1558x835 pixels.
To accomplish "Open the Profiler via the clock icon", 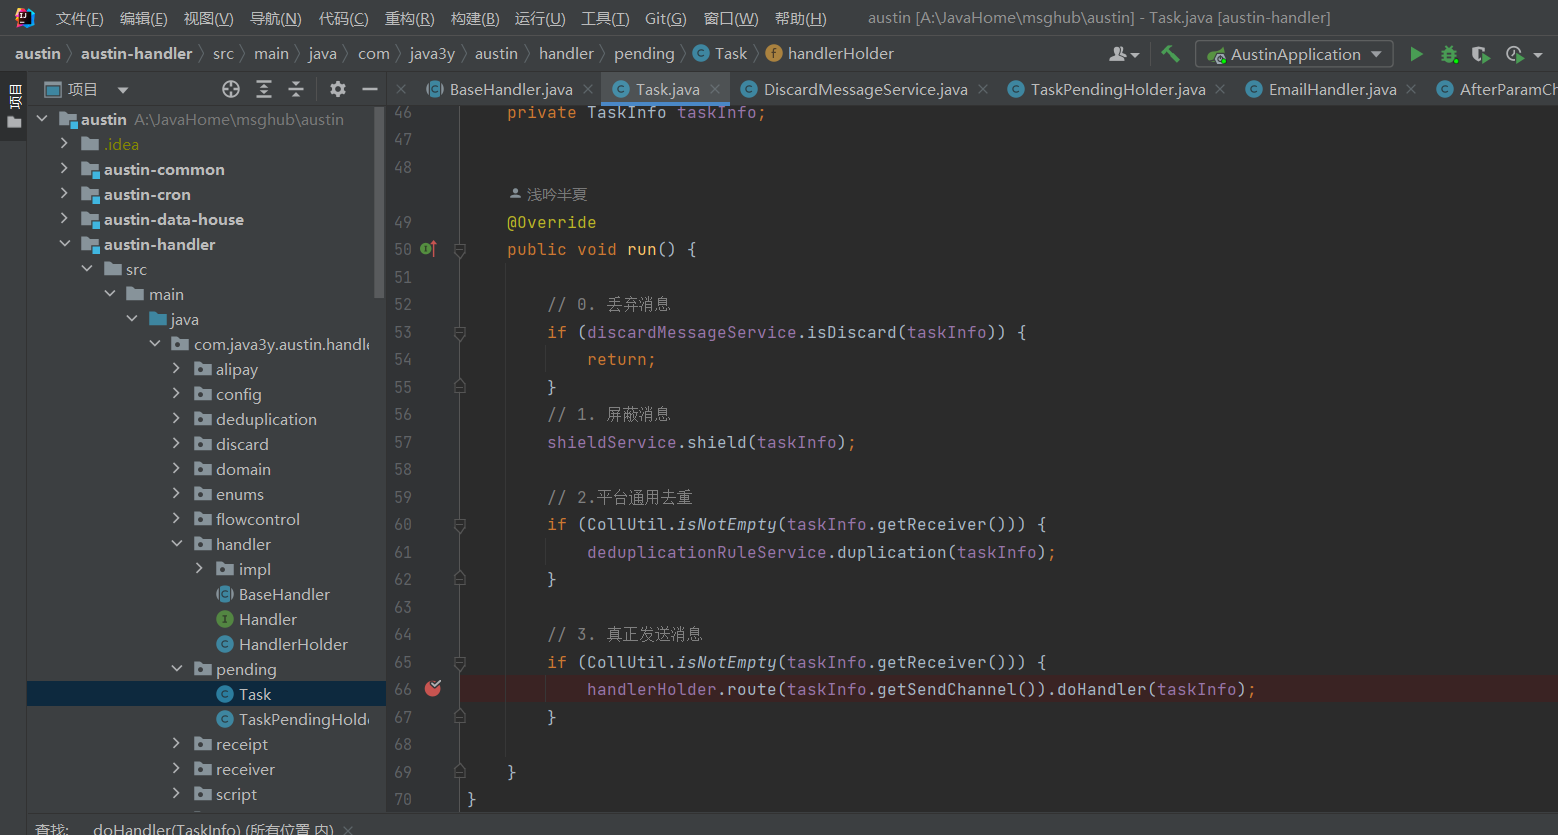I will 1513,54.
